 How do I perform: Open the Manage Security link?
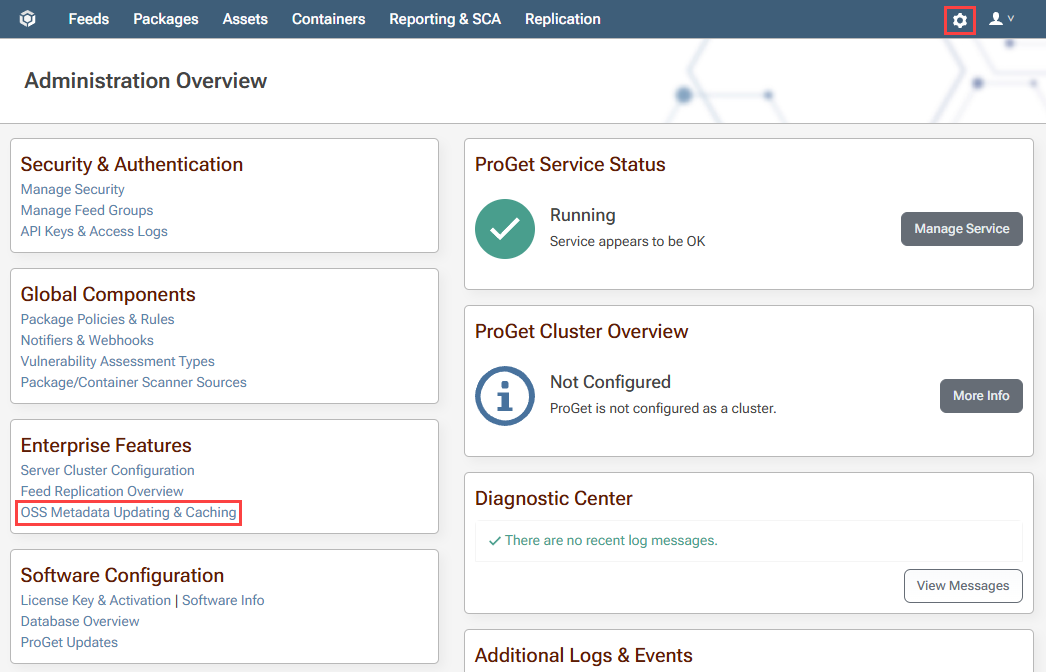tap(73, 190)
